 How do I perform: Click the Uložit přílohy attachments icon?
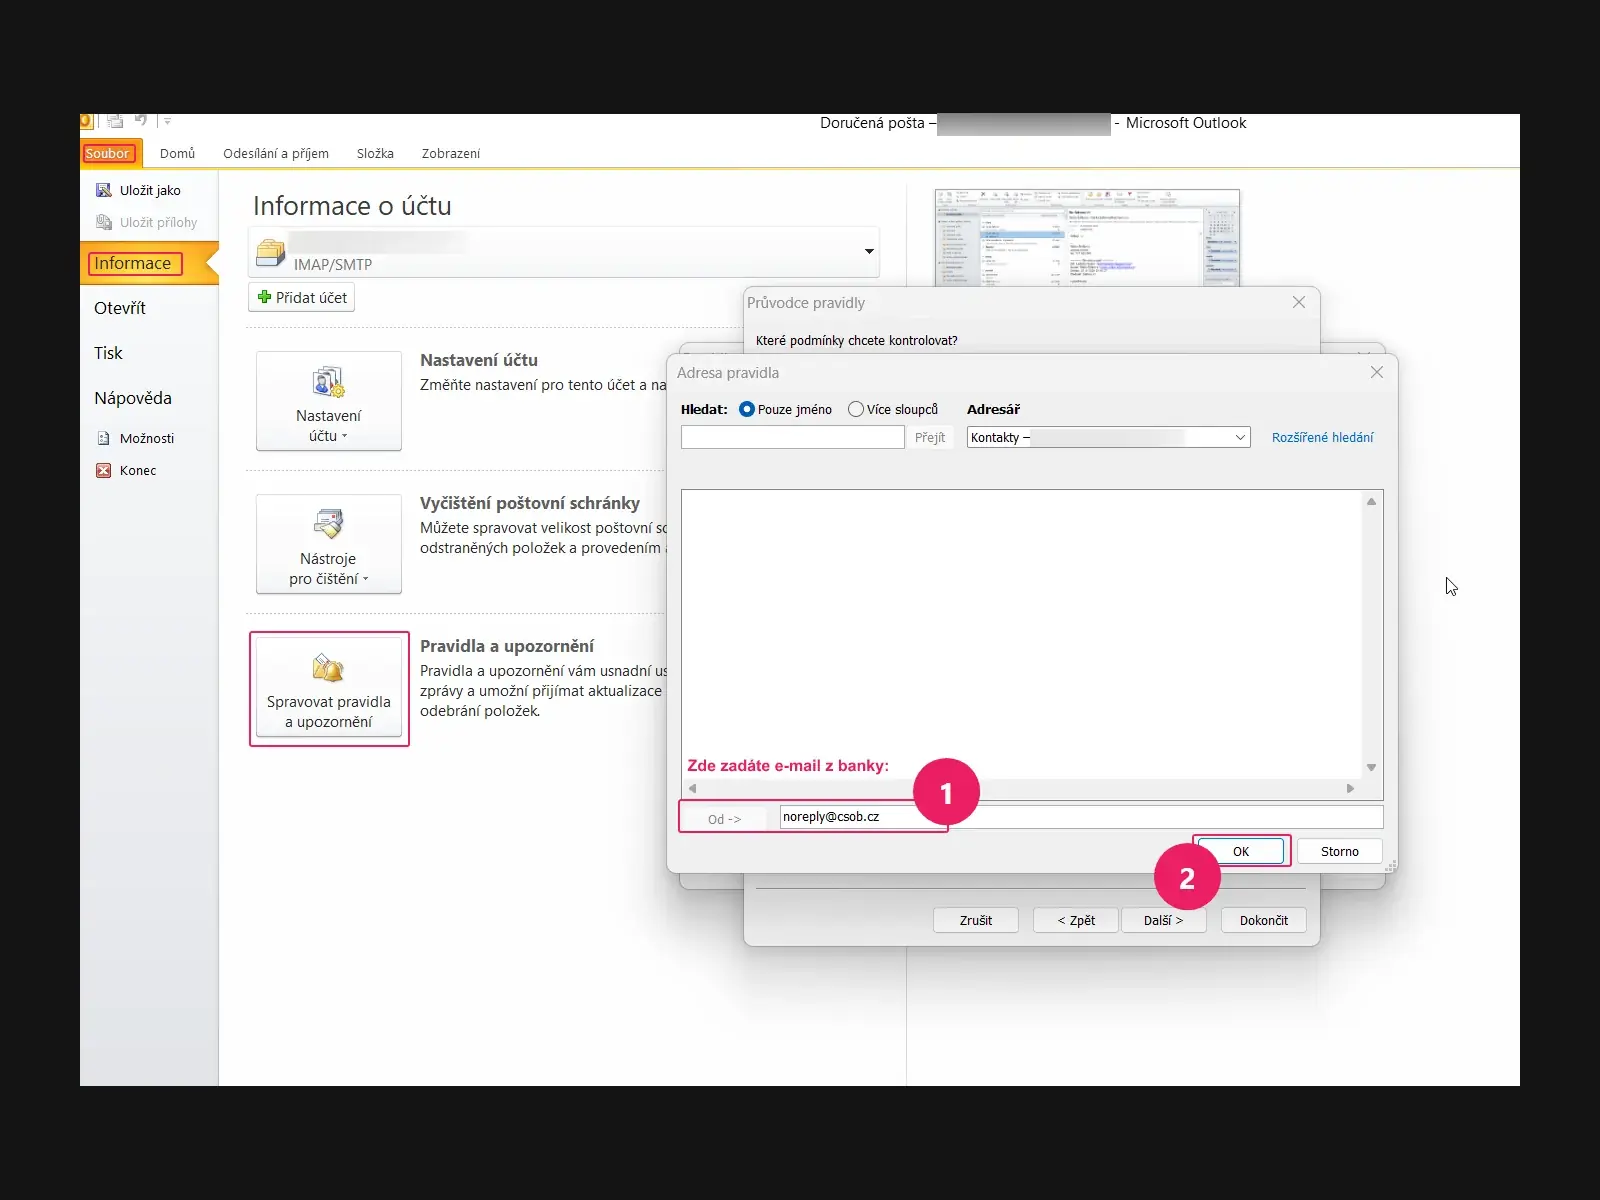(103, 222)
